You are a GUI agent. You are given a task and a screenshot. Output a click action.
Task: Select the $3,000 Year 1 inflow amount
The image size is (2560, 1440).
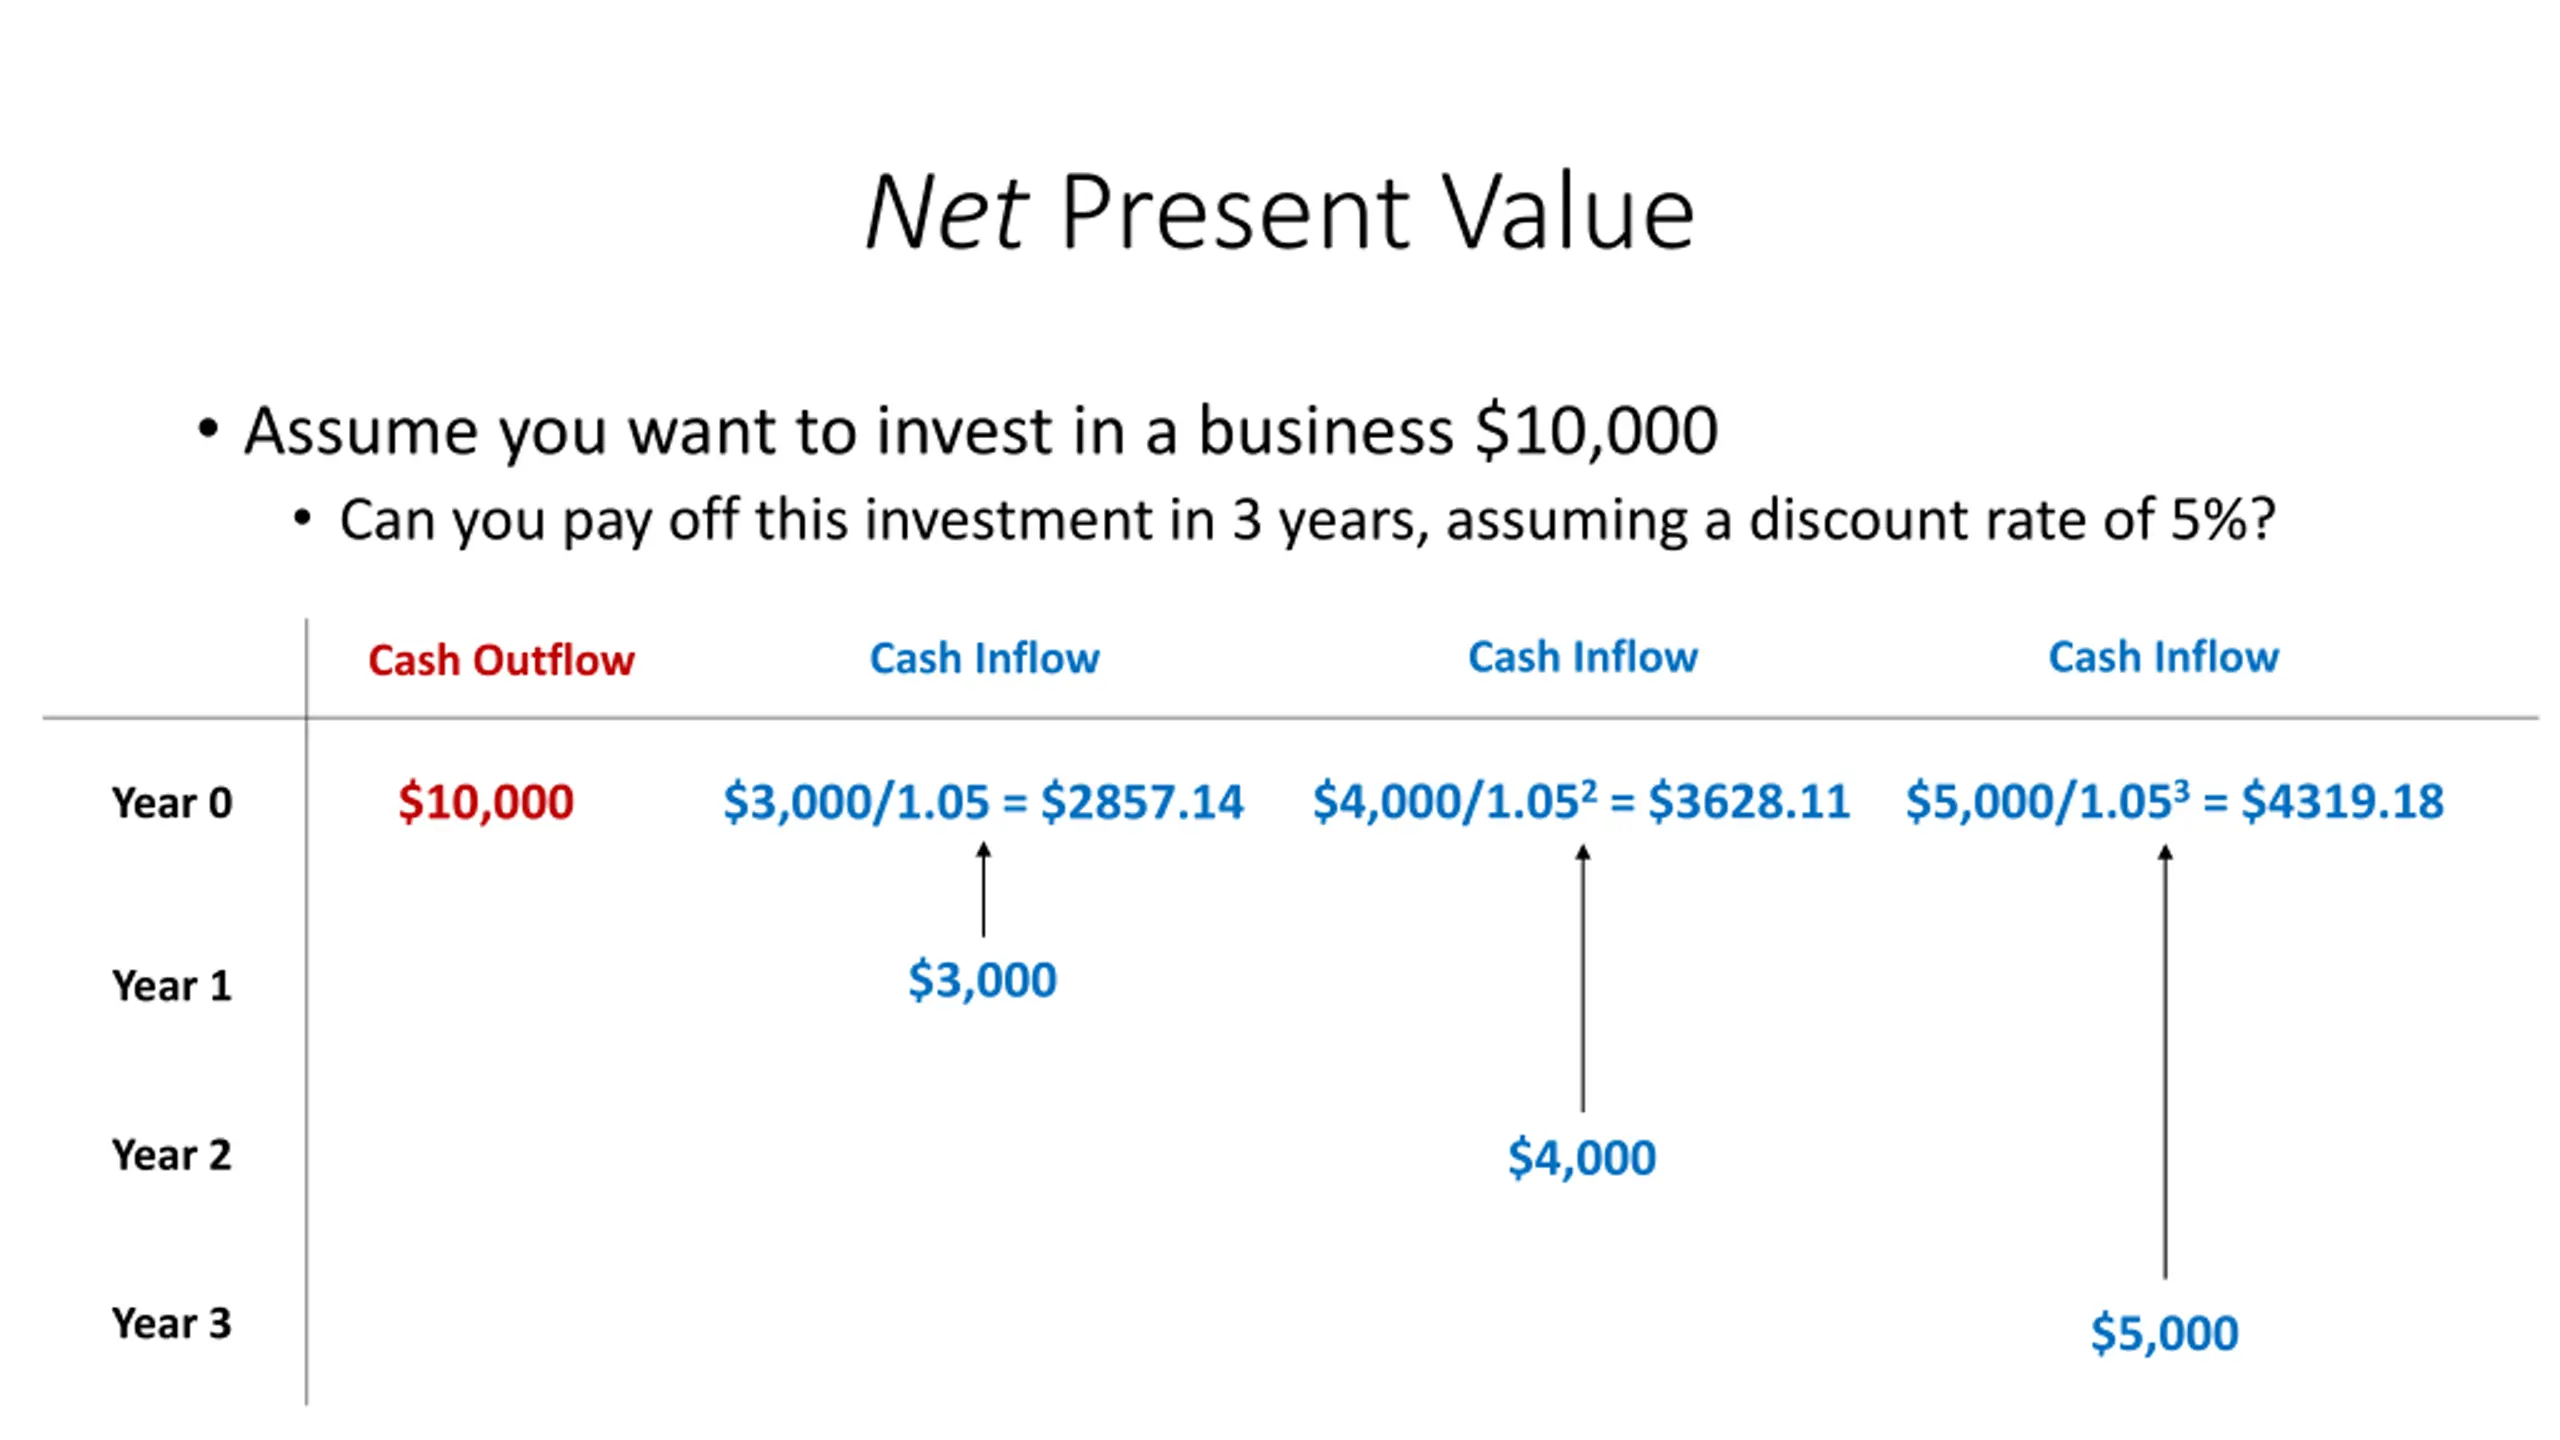(982, 979)
